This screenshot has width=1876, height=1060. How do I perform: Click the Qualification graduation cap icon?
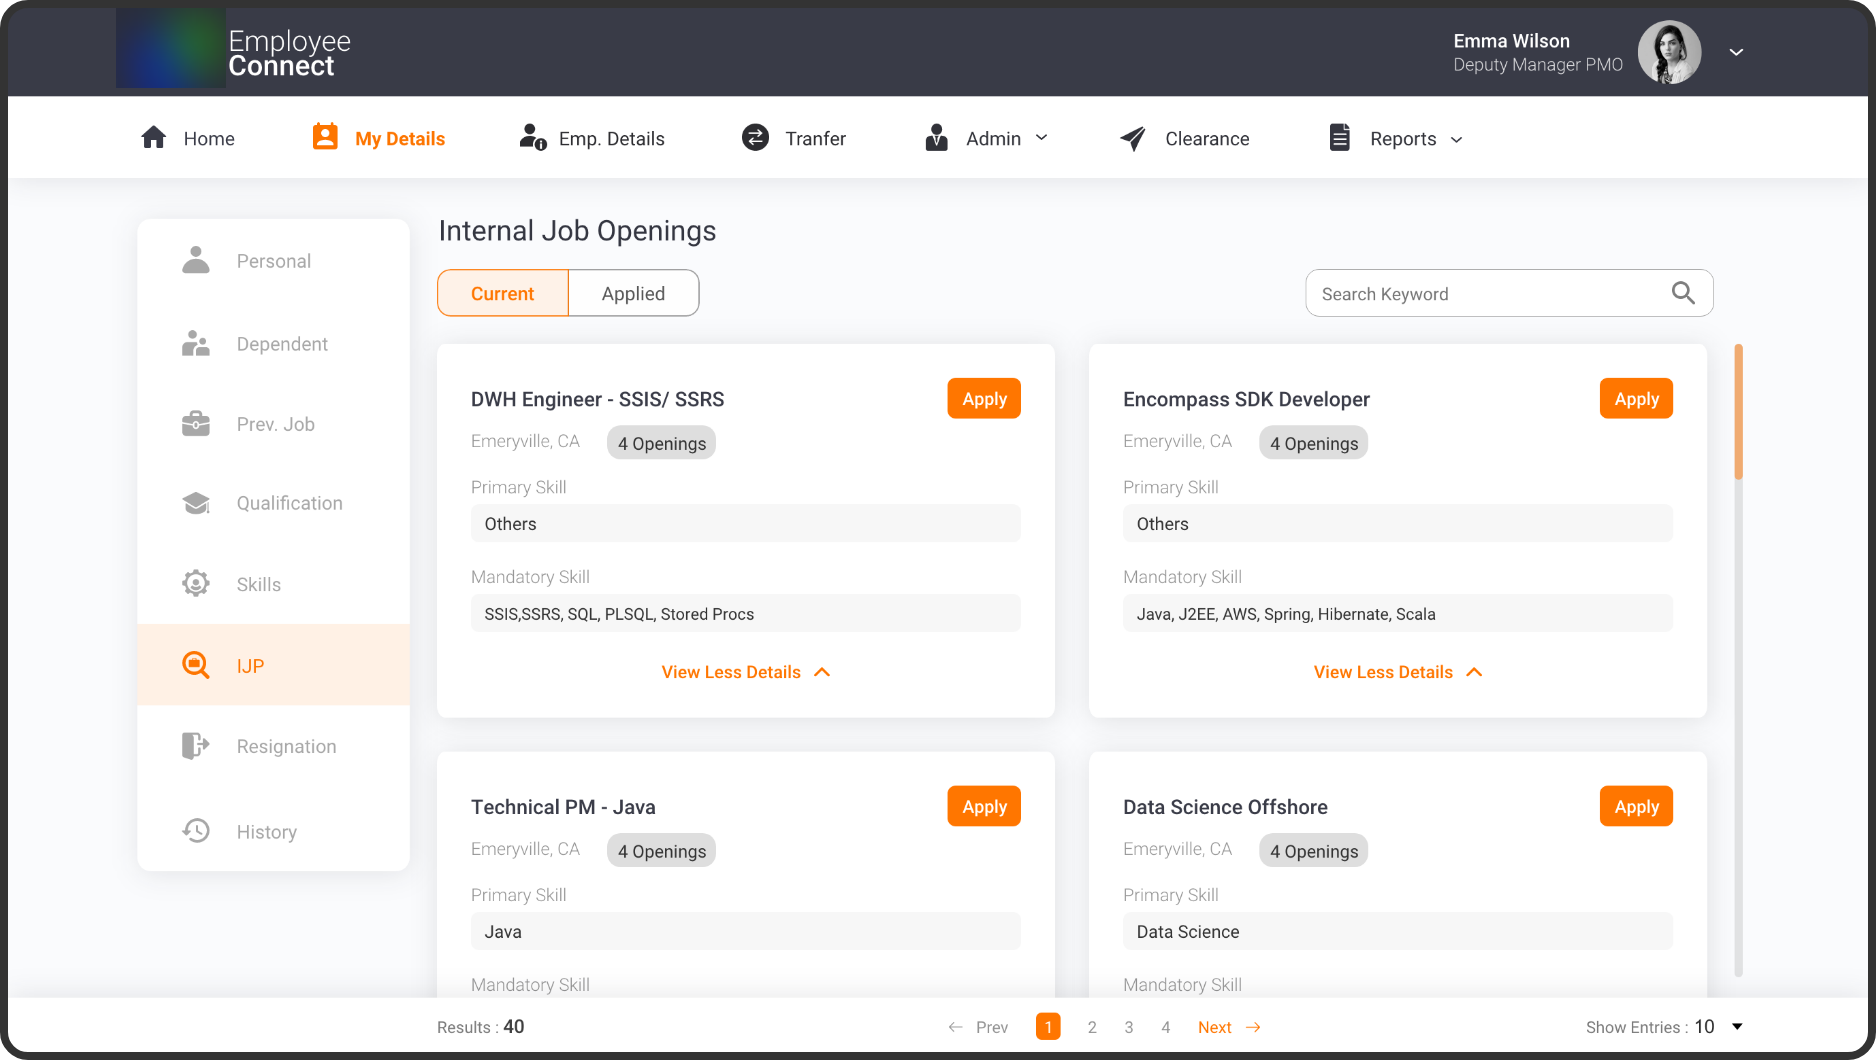click(x=196, y=503)
